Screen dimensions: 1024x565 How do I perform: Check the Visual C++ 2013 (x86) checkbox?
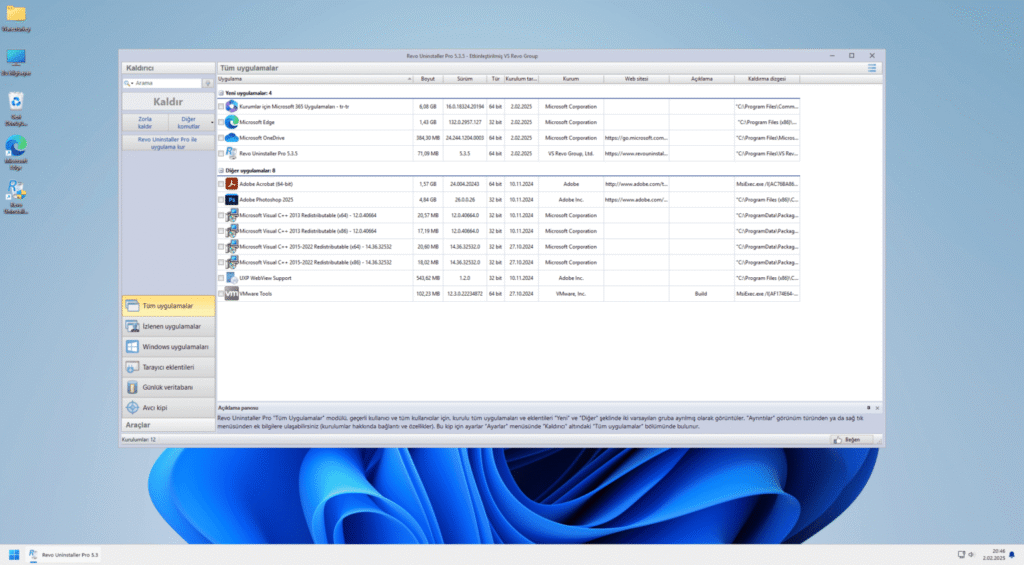(x=221, y=231)
